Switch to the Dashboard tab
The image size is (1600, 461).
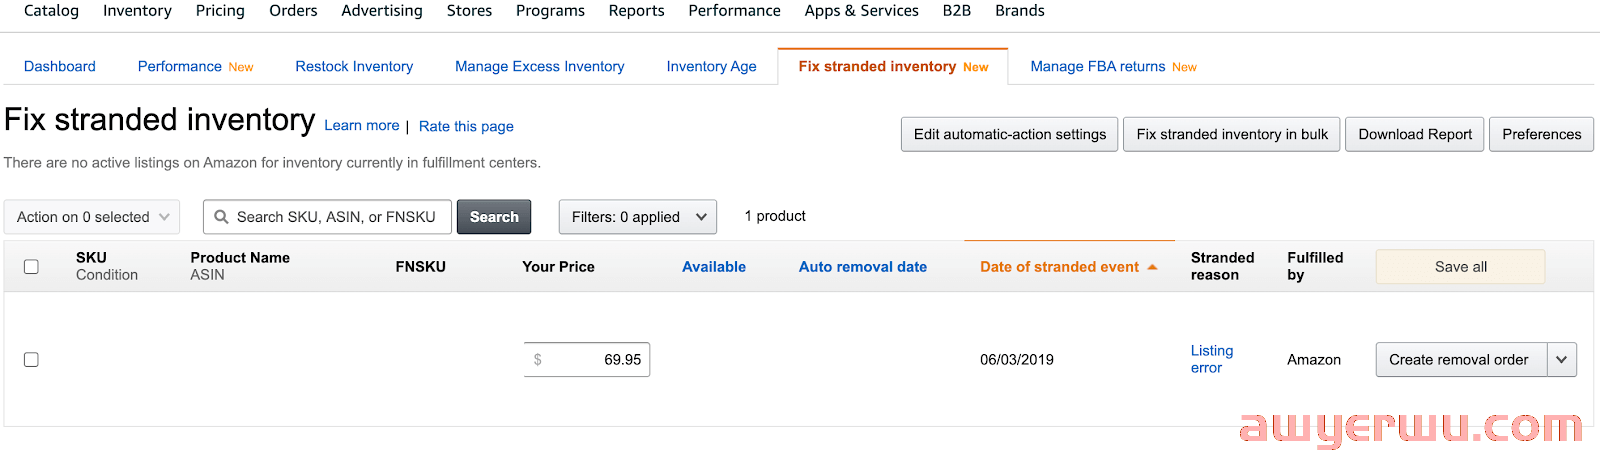(x=60, y=67)
